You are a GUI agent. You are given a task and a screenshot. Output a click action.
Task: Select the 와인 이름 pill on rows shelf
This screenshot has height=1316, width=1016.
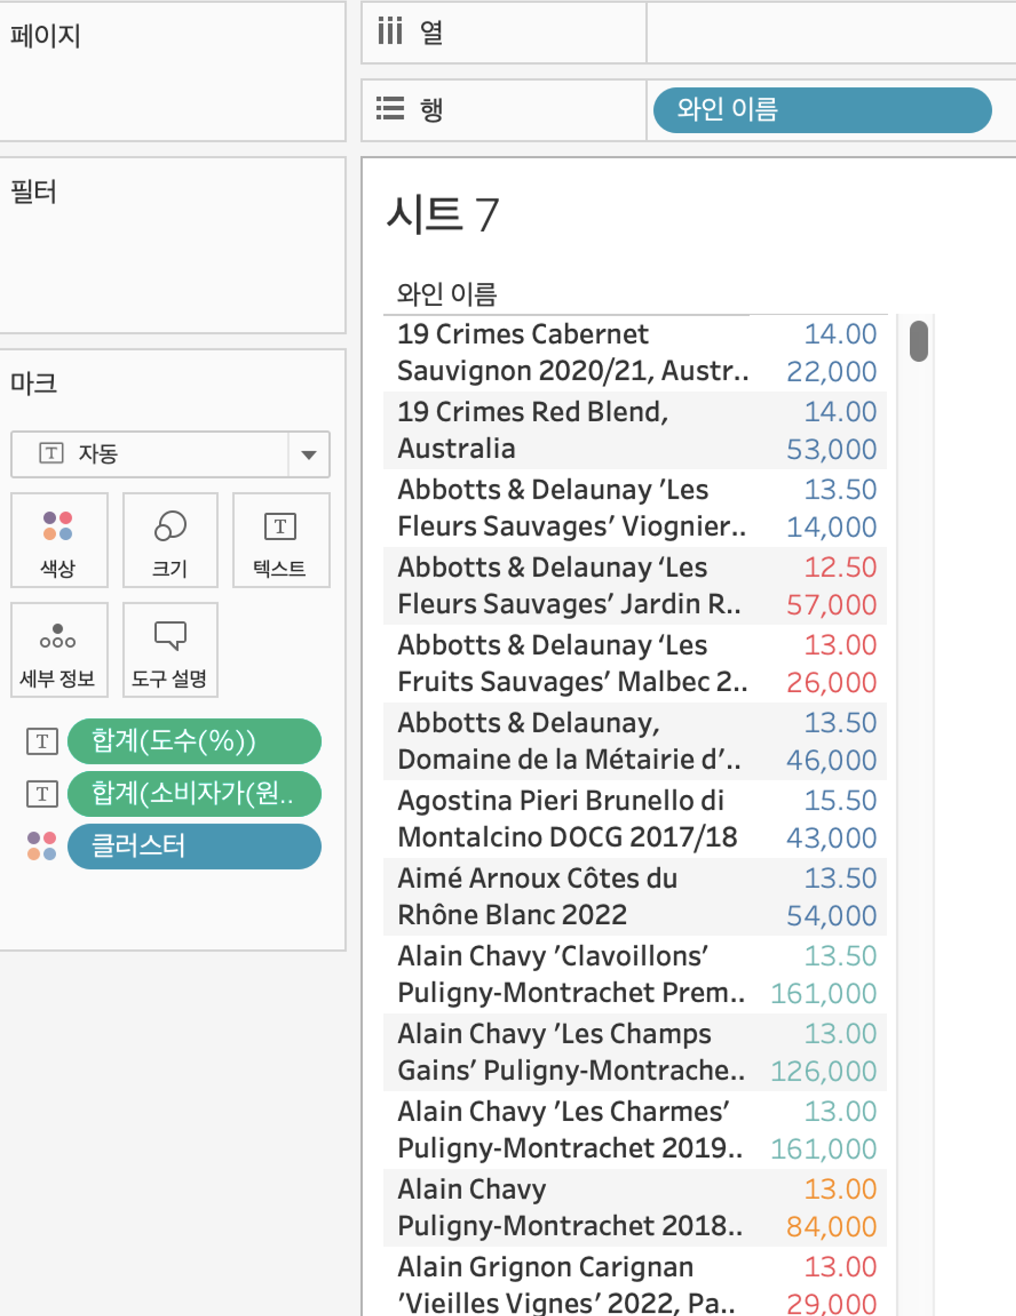tap(822, 109)
